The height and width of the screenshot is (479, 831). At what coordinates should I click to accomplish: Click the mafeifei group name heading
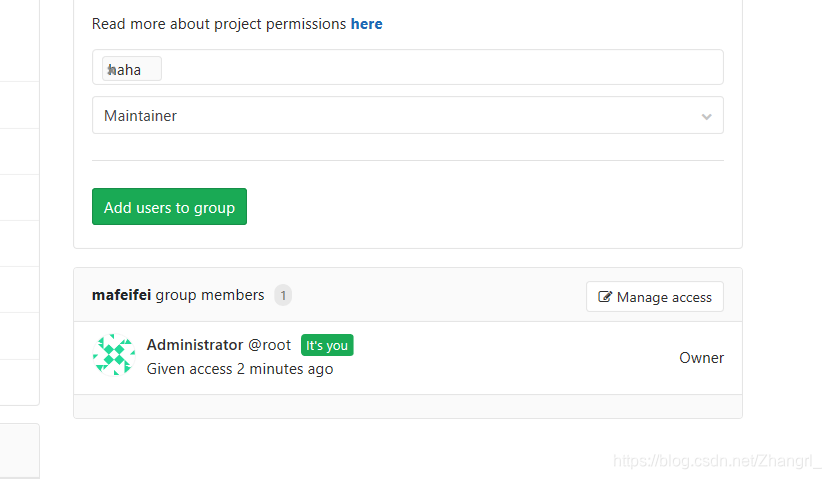[x=122, y=295]
